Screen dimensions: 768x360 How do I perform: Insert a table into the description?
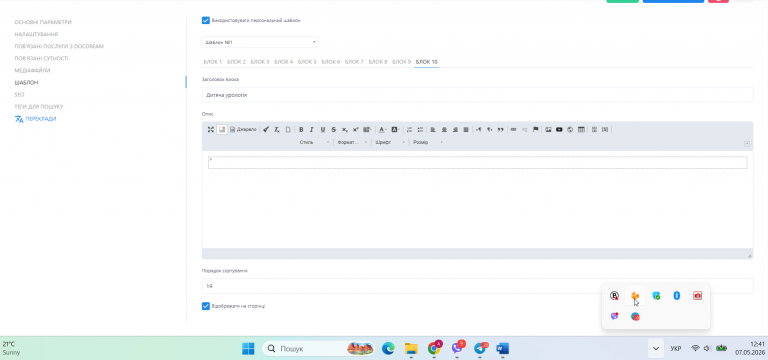[581, 130]
